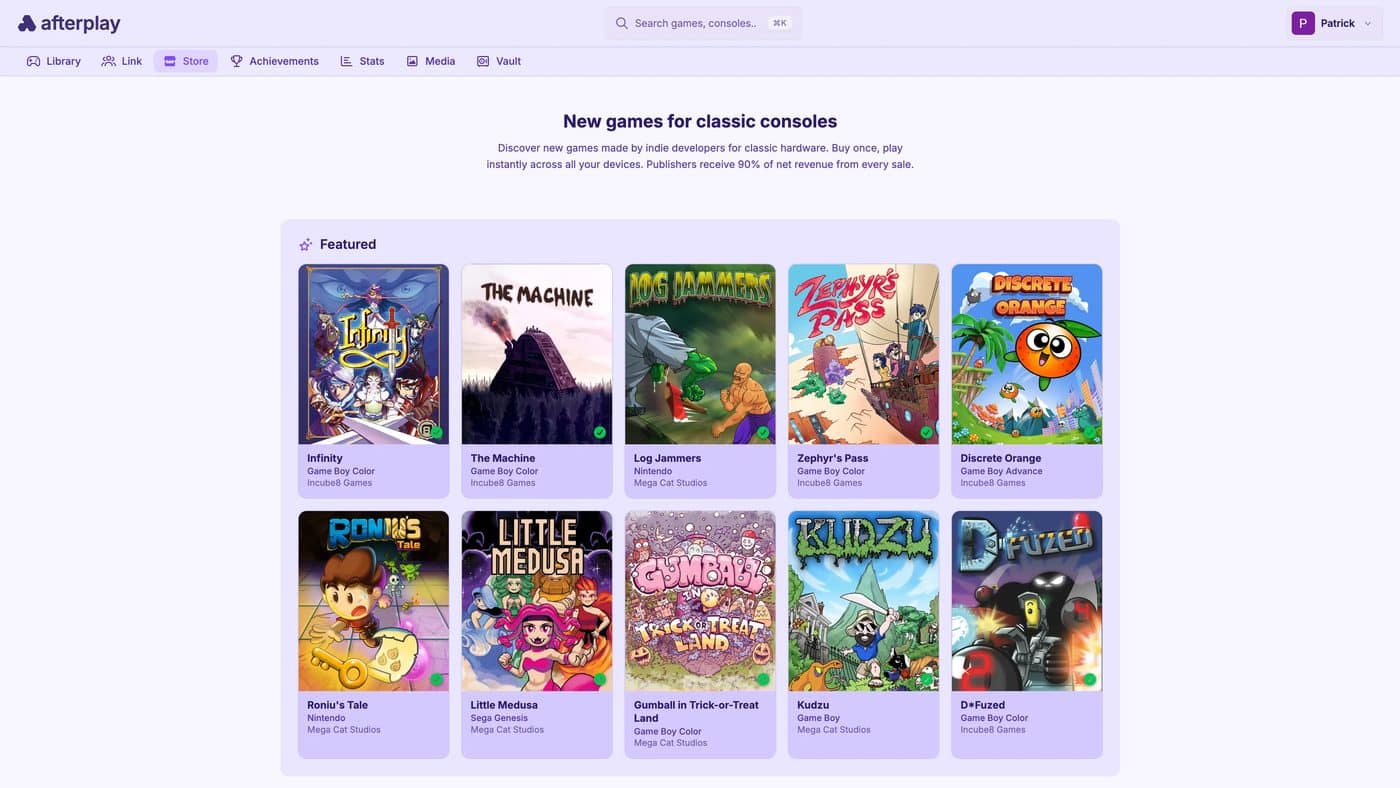
Task: Click the search games input field
Action: 703,23
